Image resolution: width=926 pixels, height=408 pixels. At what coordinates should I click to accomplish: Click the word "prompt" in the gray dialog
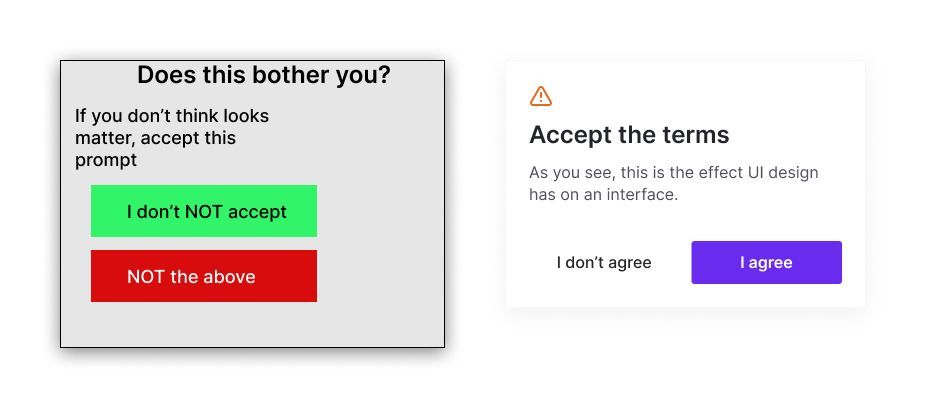(x=106, y=160)
